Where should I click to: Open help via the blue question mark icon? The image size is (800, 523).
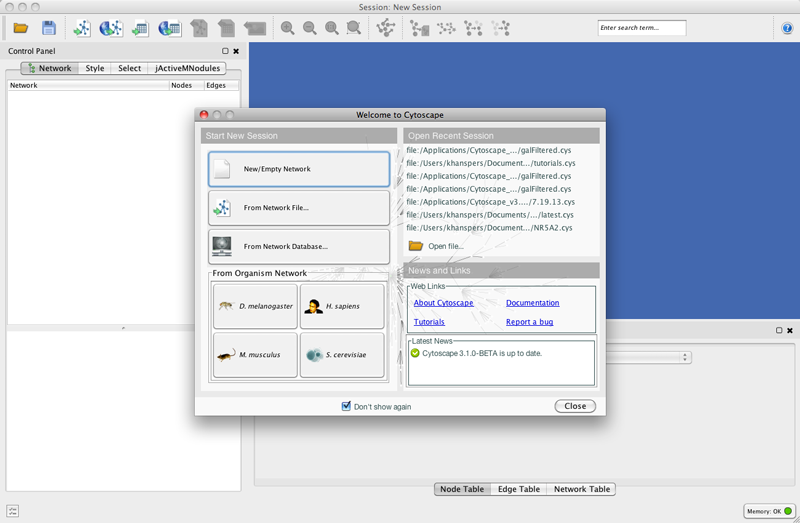click(x=787, y=28)
